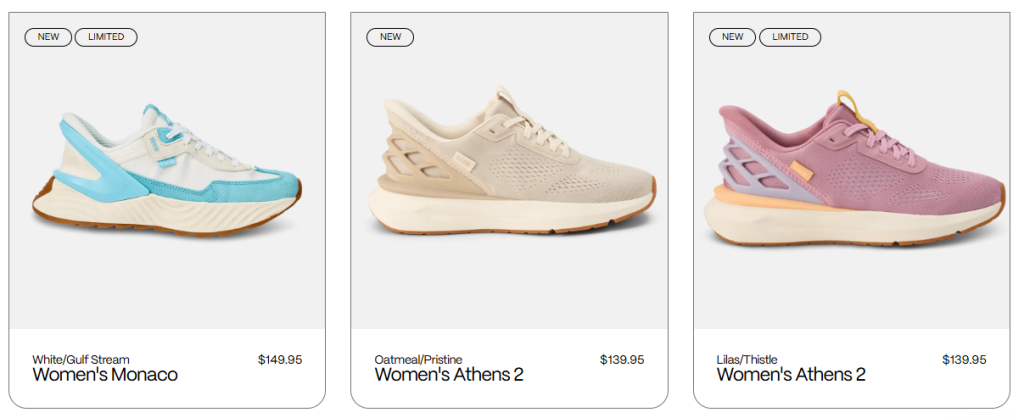Select the White/Gulf Stream colorway label
The width and height of the screenshot is (1024, 418).
pos(81,359)
